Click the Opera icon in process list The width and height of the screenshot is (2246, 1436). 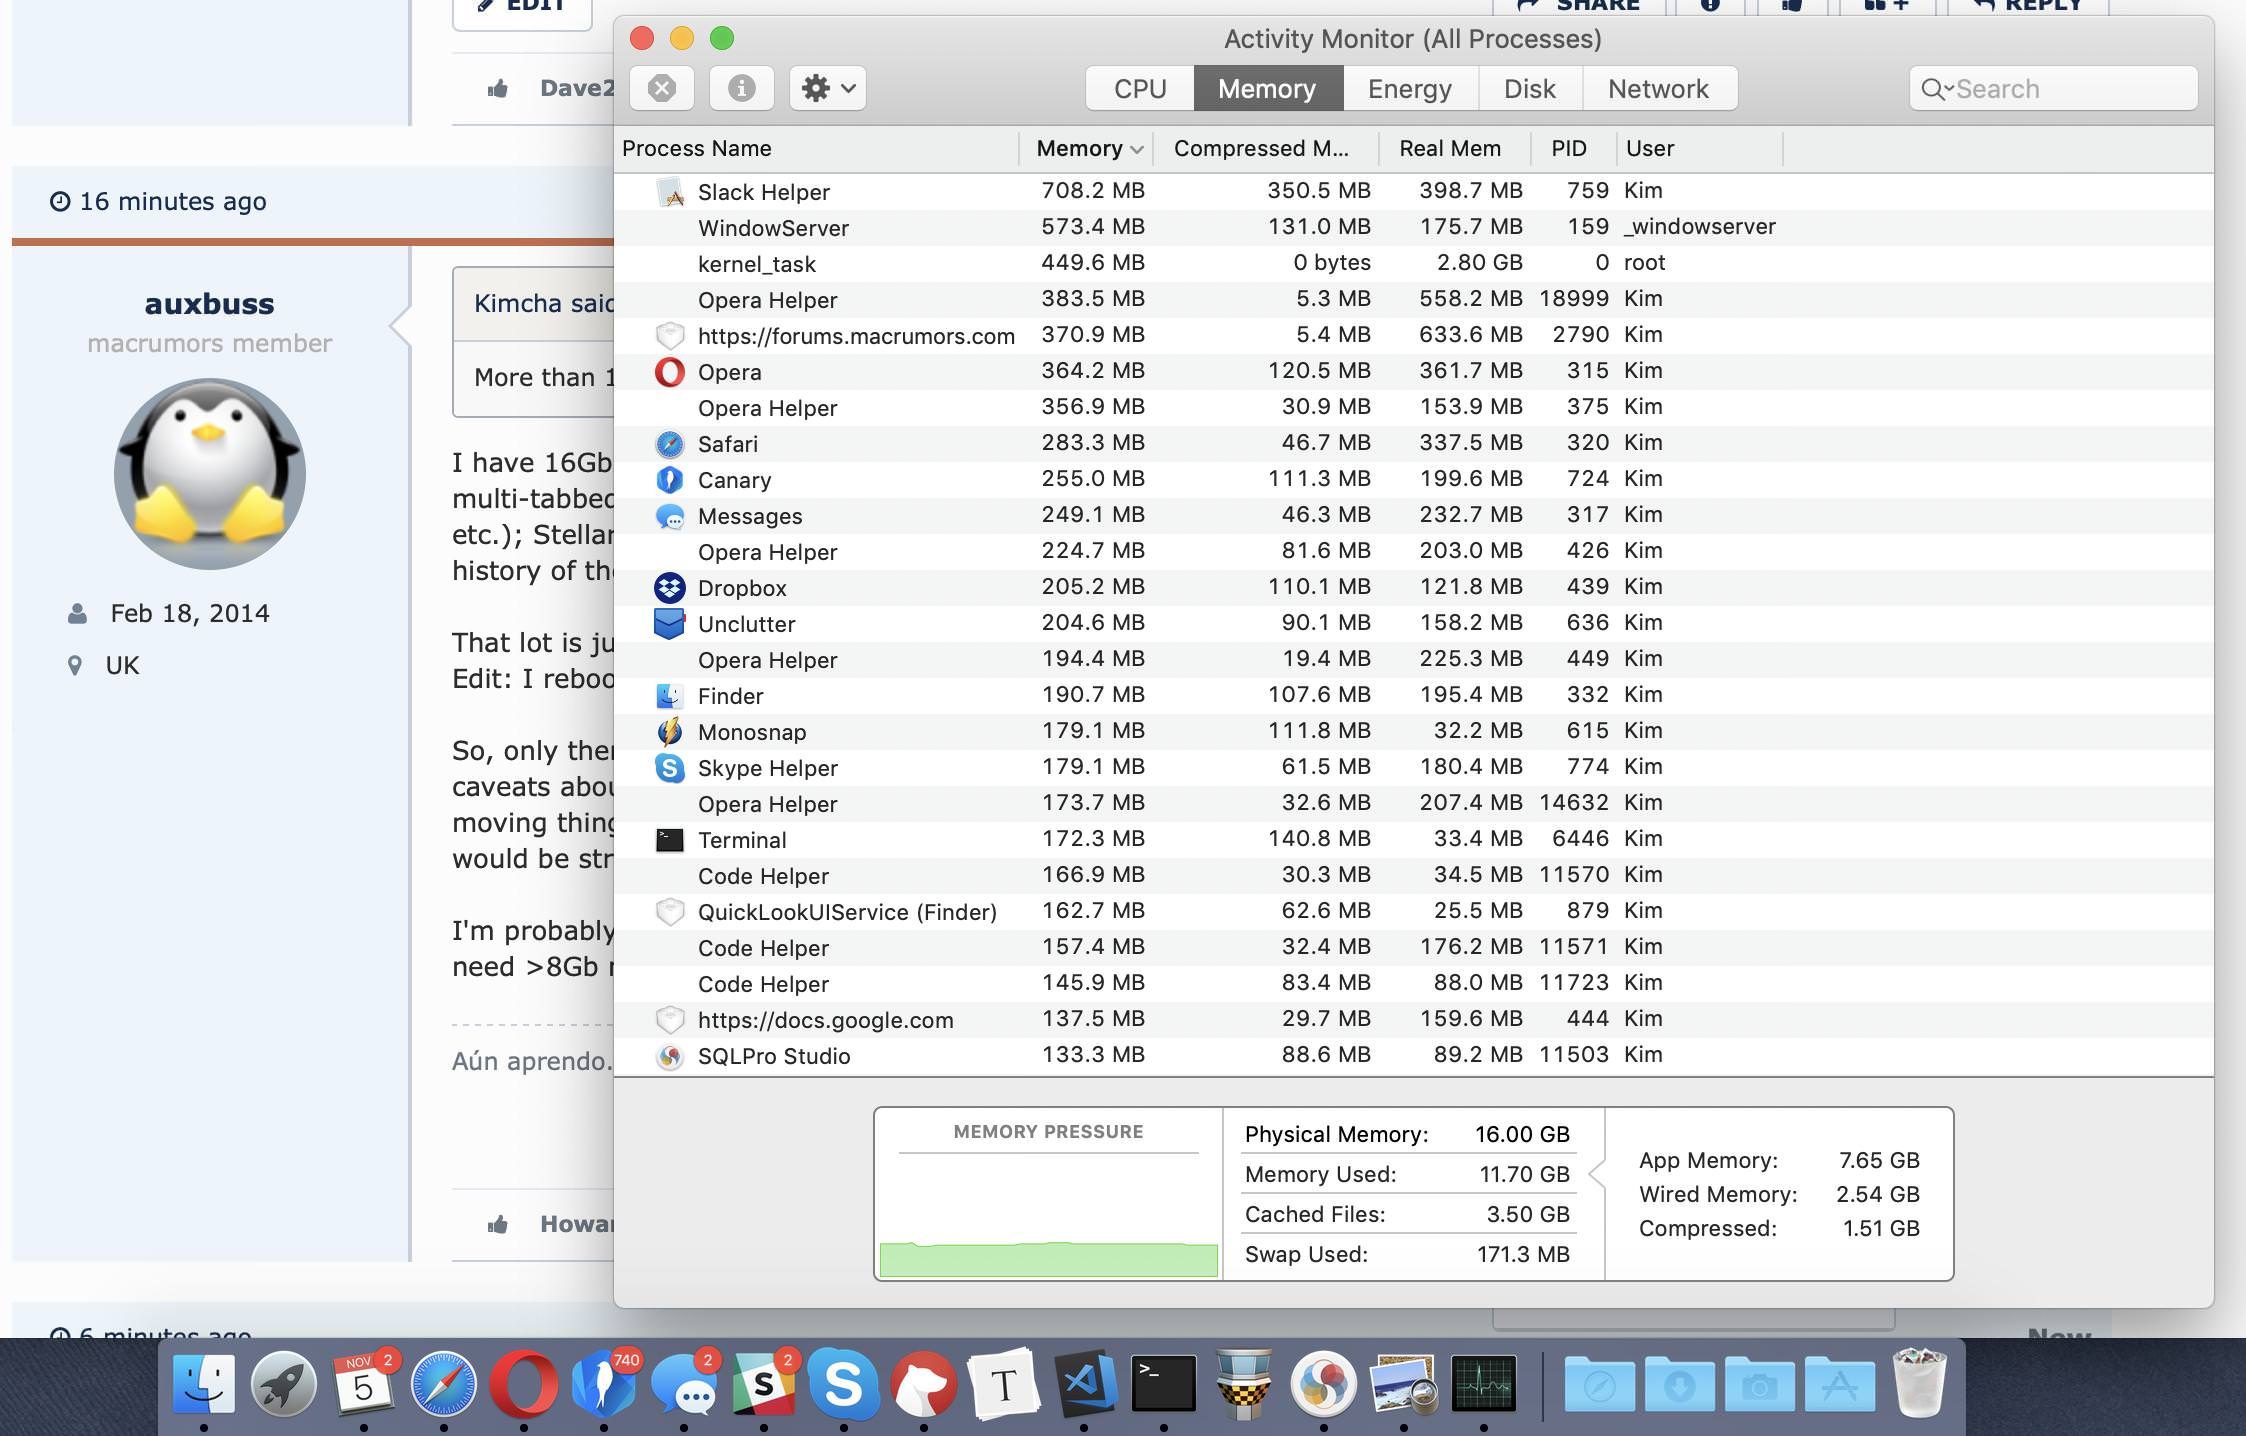coord(669,372)
